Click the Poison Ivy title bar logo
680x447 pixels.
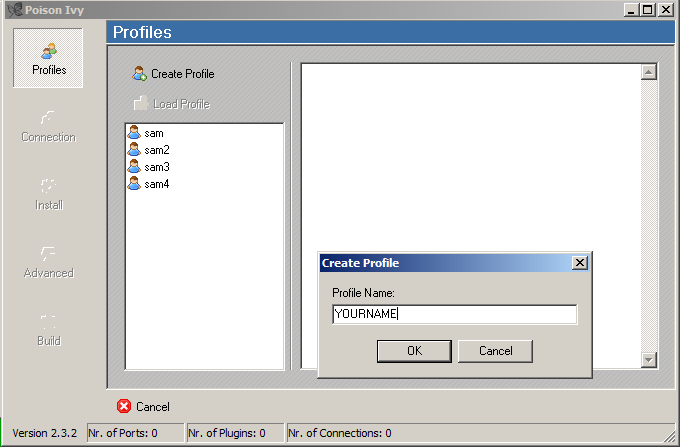(15, 10)
